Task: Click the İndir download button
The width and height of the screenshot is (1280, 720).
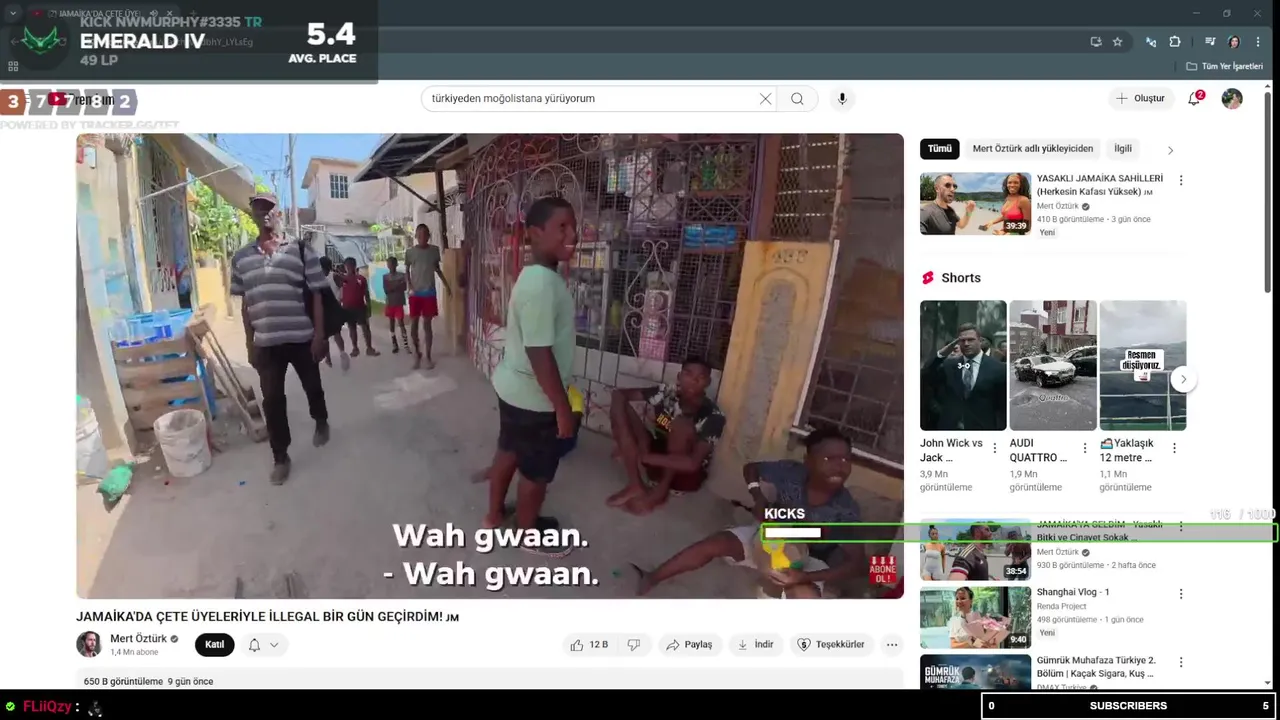Action: pyautogui.click(x=756, y=645)
